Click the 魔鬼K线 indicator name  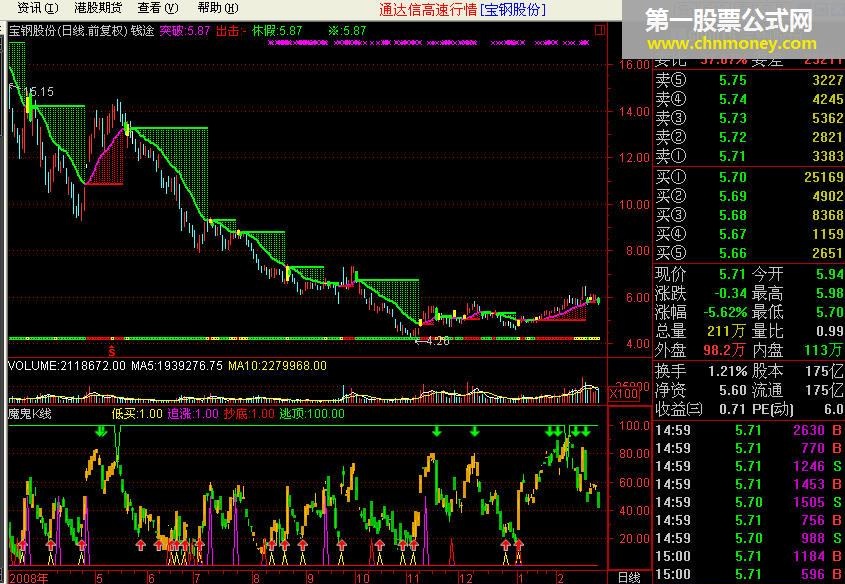click(30, 414)
